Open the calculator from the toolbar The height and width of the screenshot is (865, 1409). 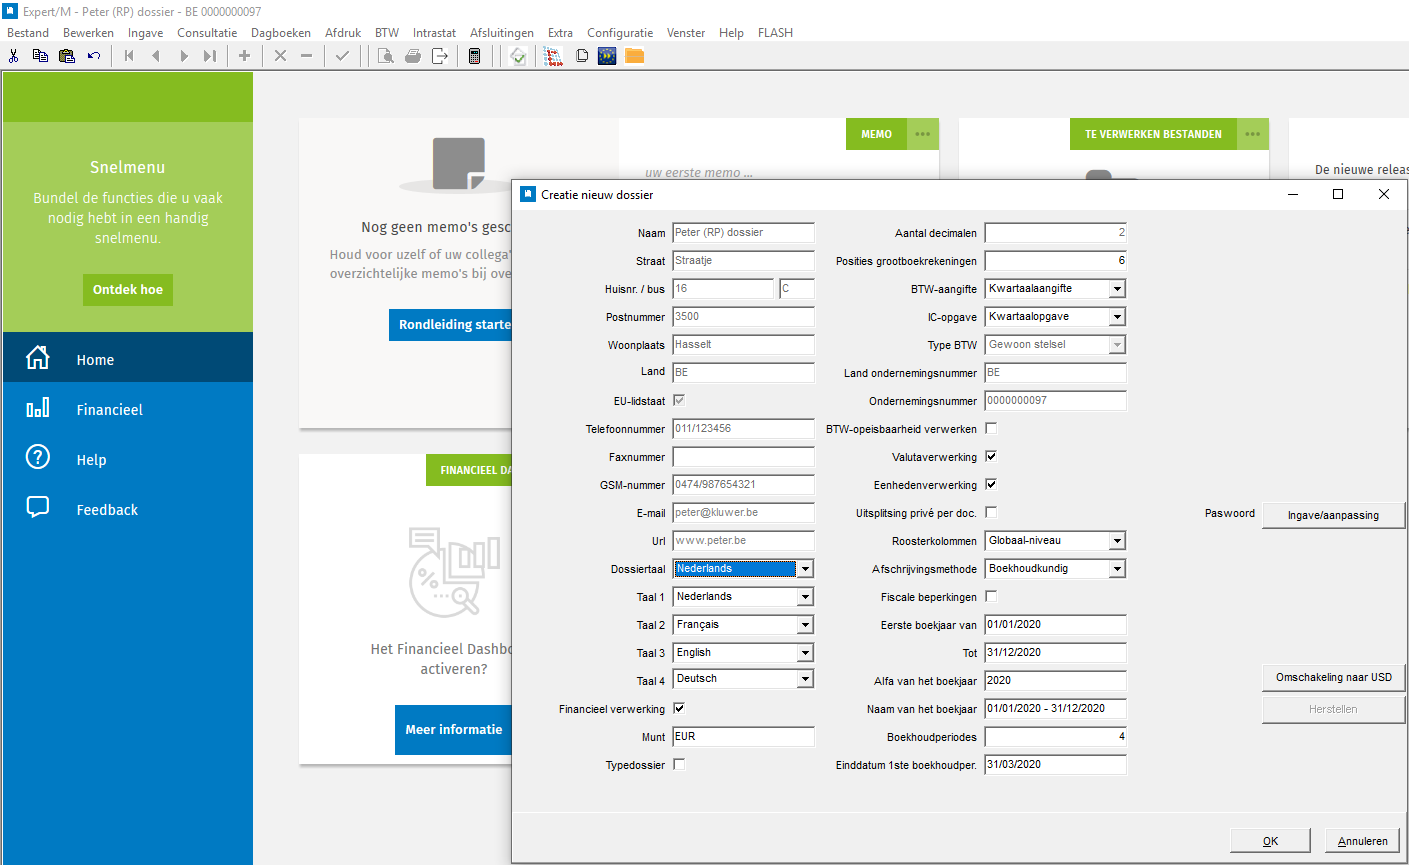click(x=474, y=56)
